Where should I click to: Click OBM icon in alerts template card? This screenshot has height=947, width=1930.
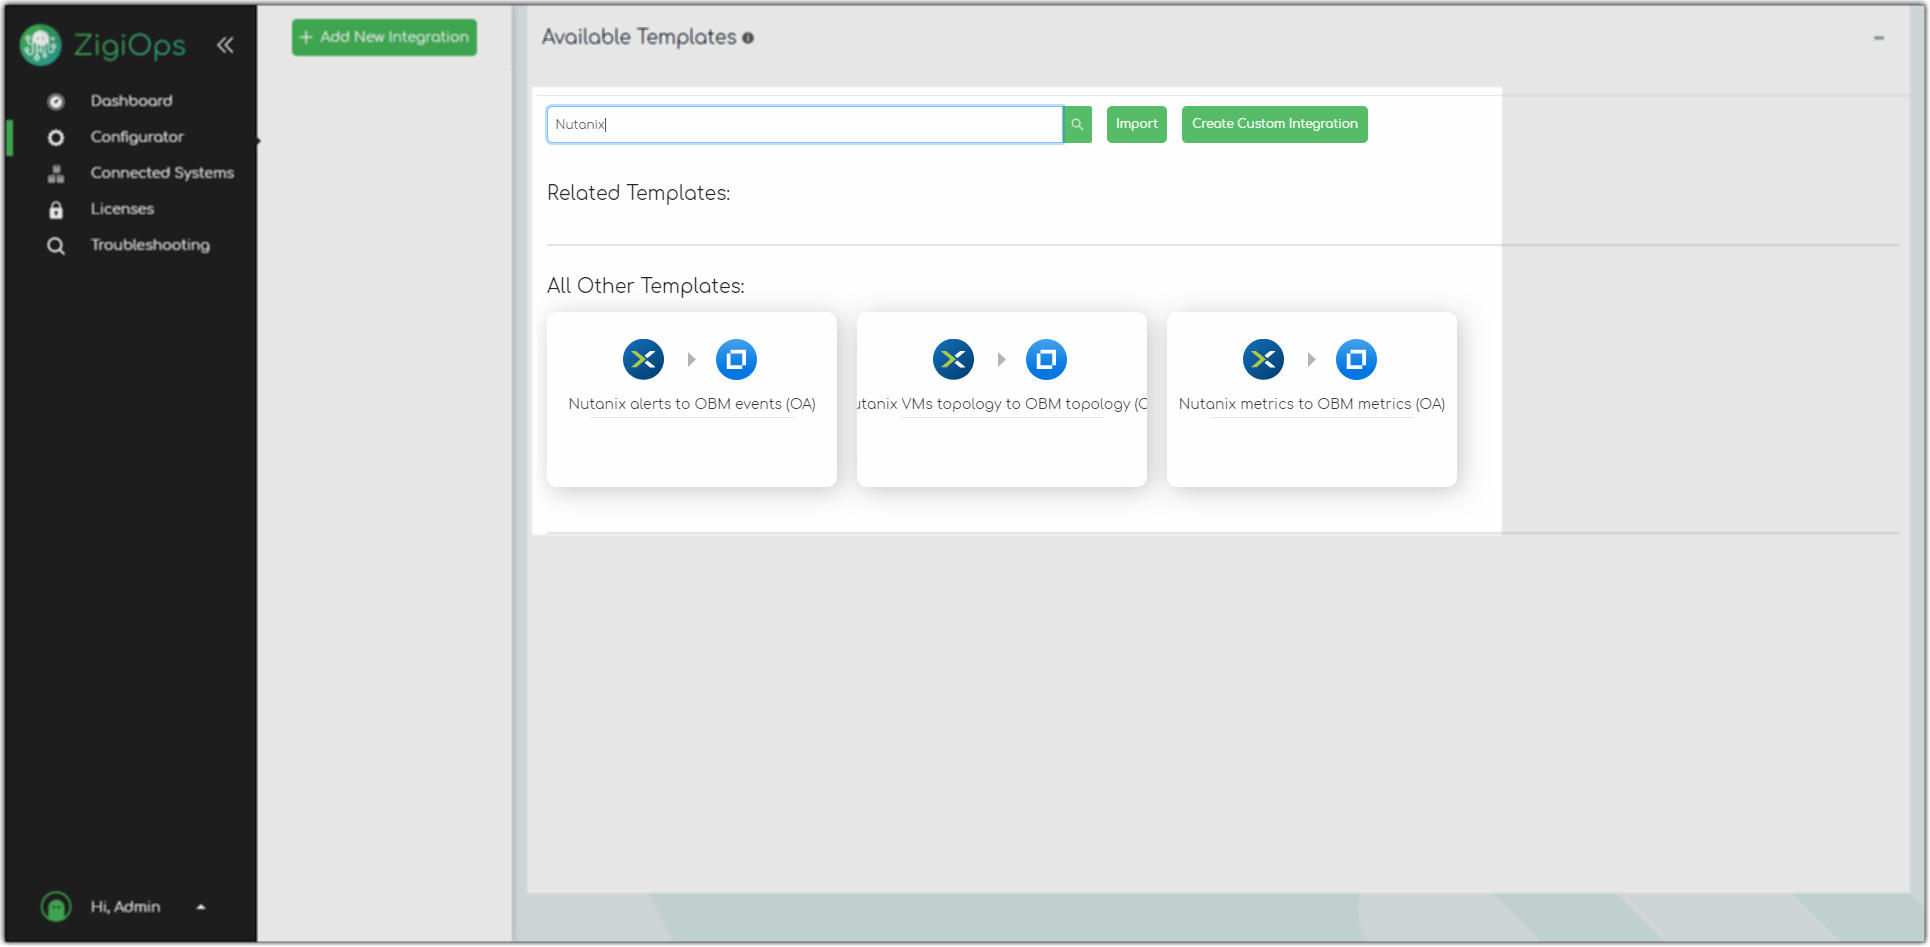coord(736,359)
